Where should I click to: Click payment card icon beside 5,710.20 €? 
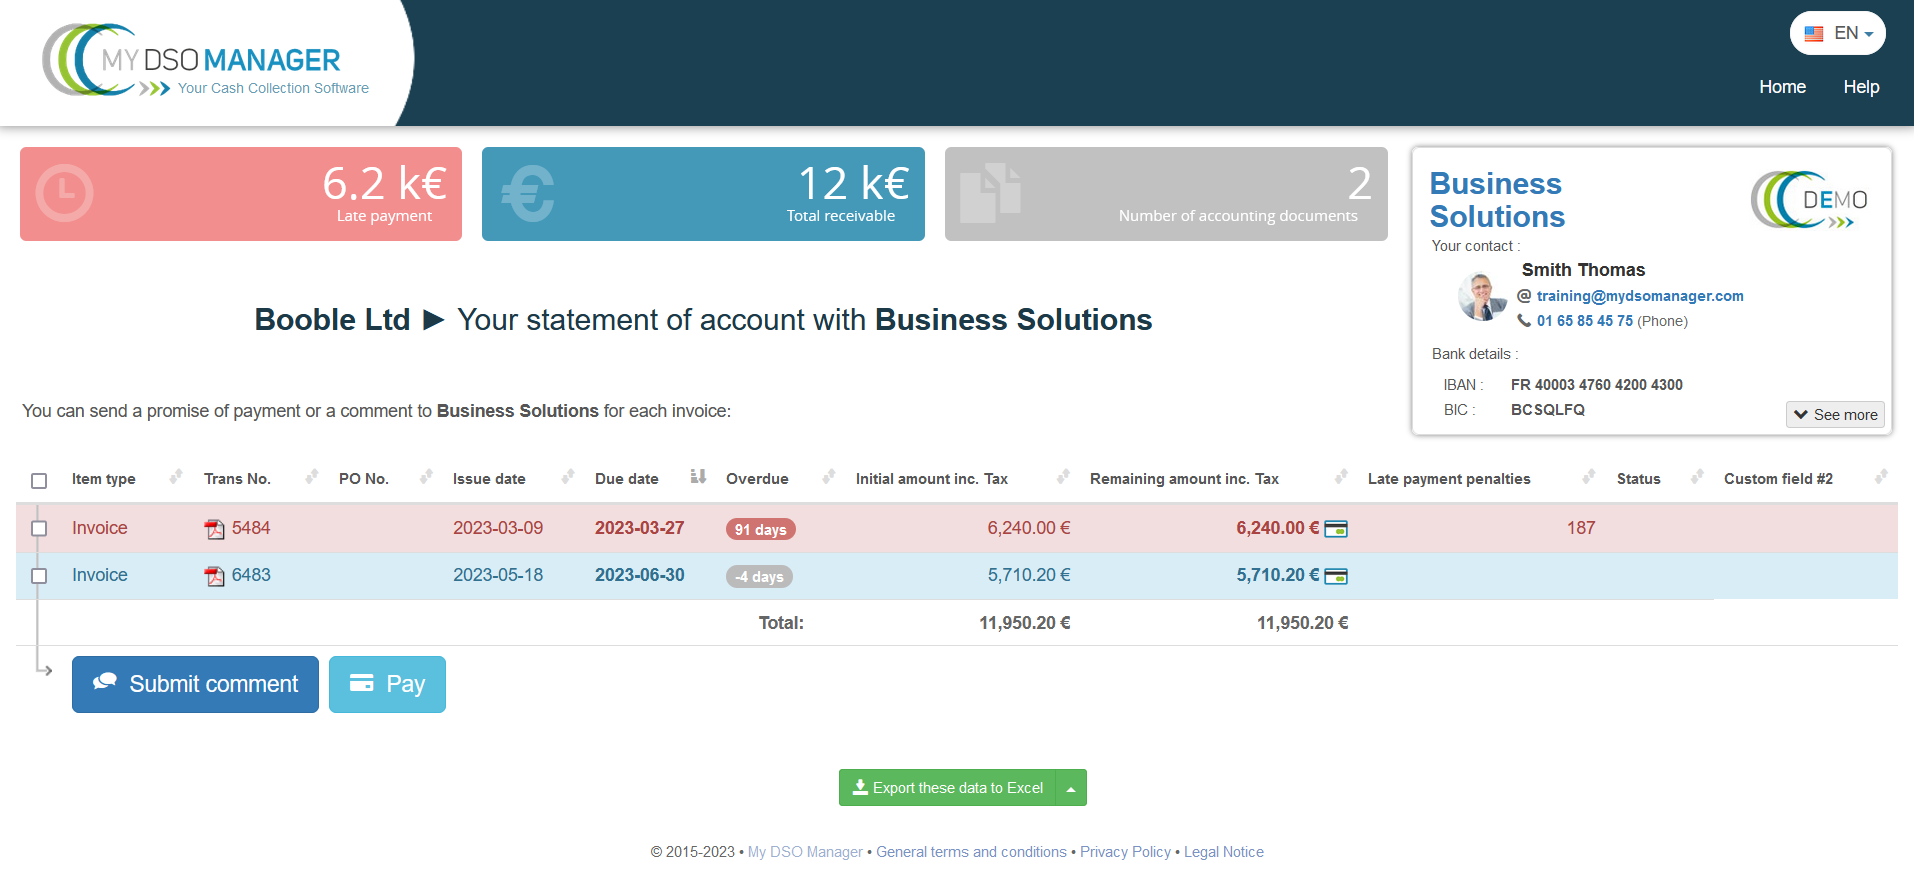tap(1336, 576)
